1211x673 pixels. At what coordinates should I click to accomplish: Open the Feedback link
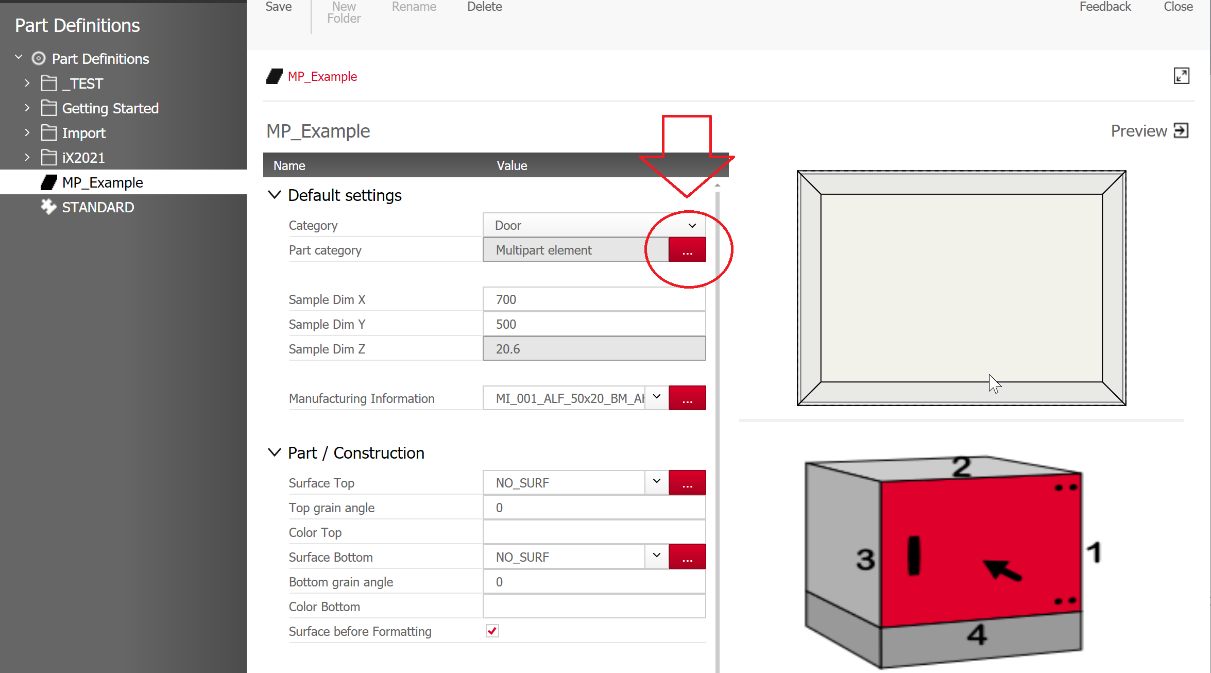pyautogui.click(x=1105, y=7)
